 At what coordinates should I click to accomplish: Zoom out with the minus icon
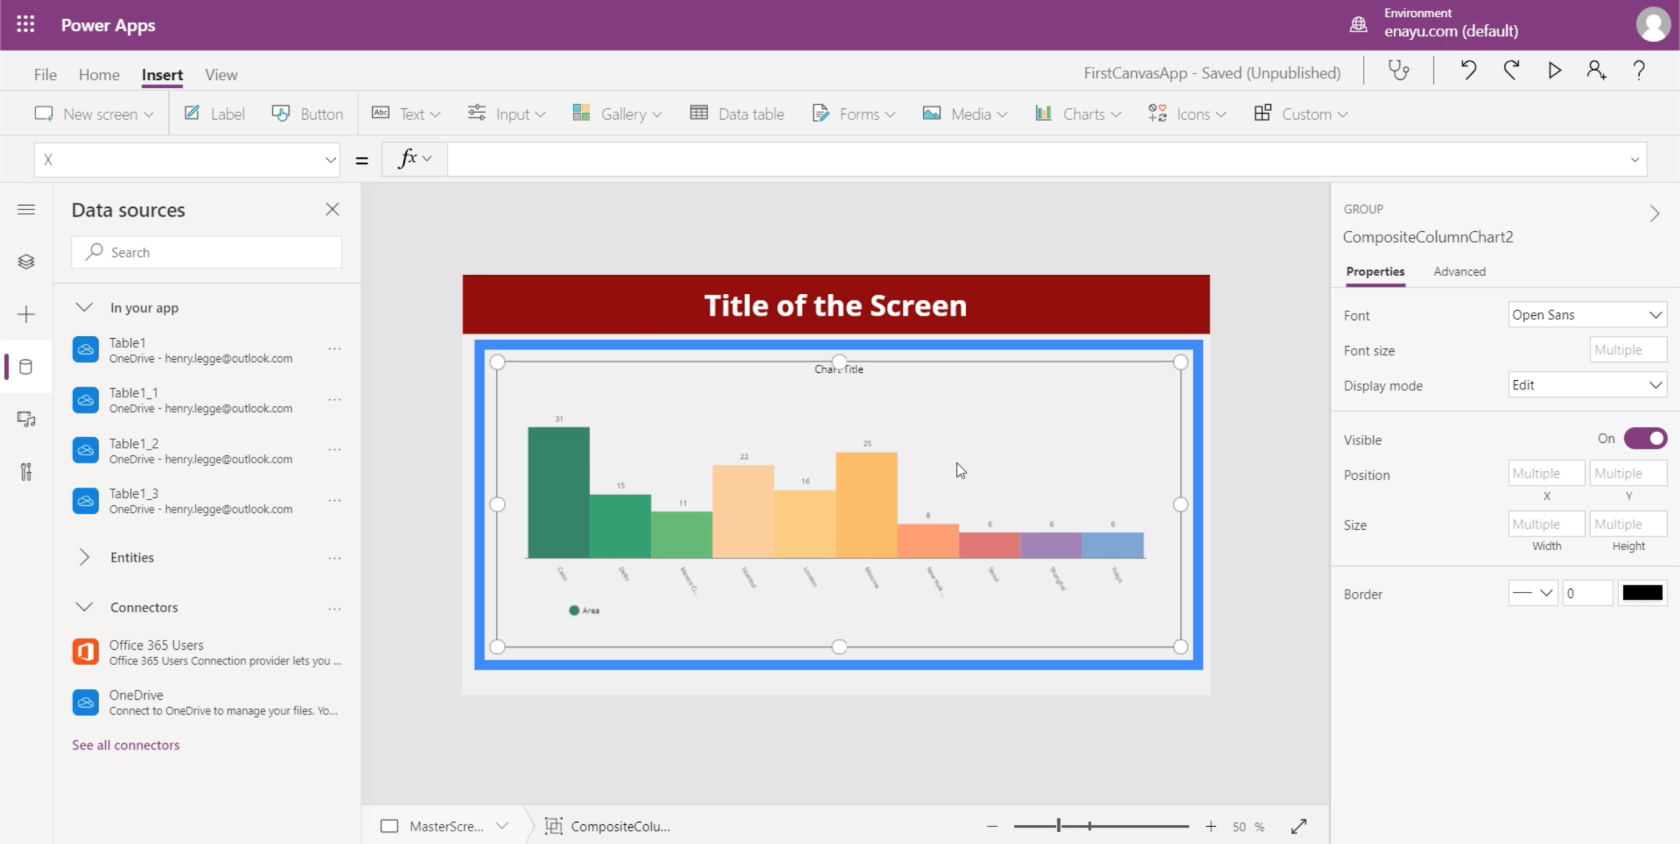[x=992, y=826]
